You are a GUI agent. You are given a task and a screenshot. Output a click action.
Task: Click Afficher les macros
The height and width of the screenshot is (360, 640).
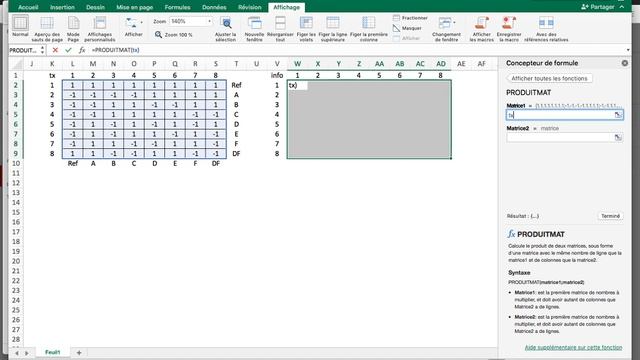pyautogui.click(x=482, y=28)
